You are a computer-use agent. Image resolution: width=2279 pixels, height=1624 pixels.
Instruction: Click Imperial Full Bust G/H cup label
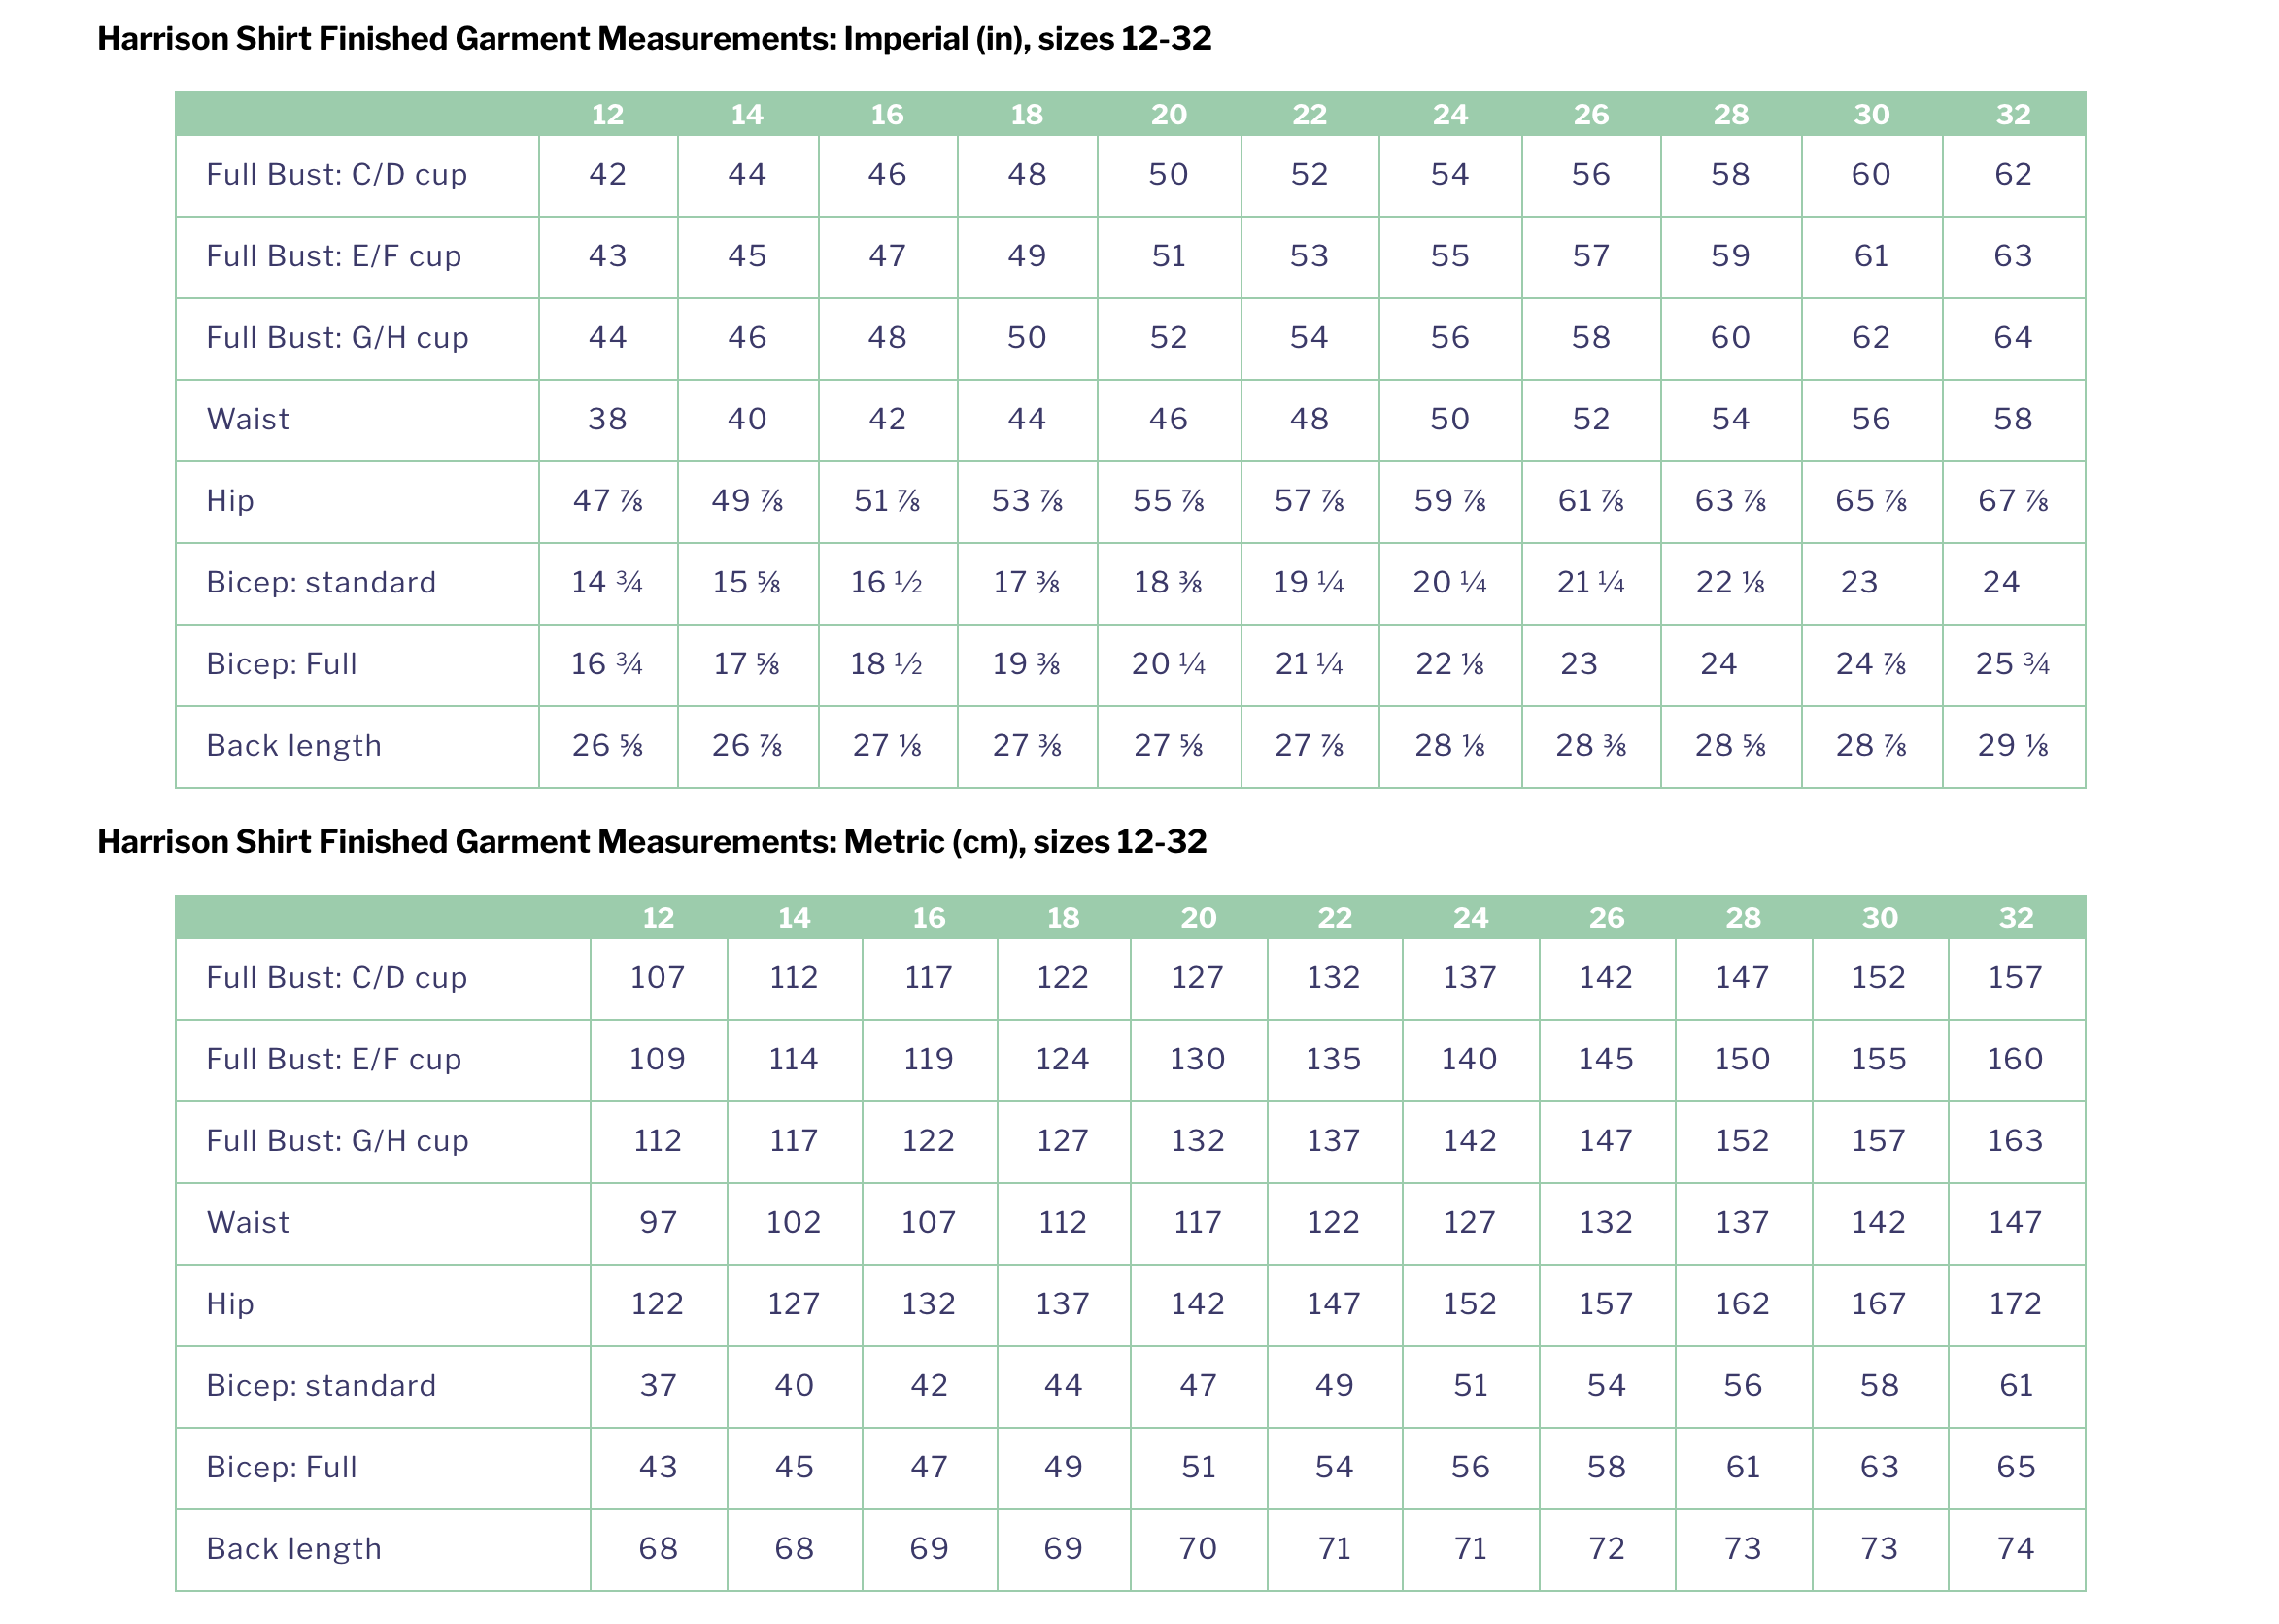(337, 338)
